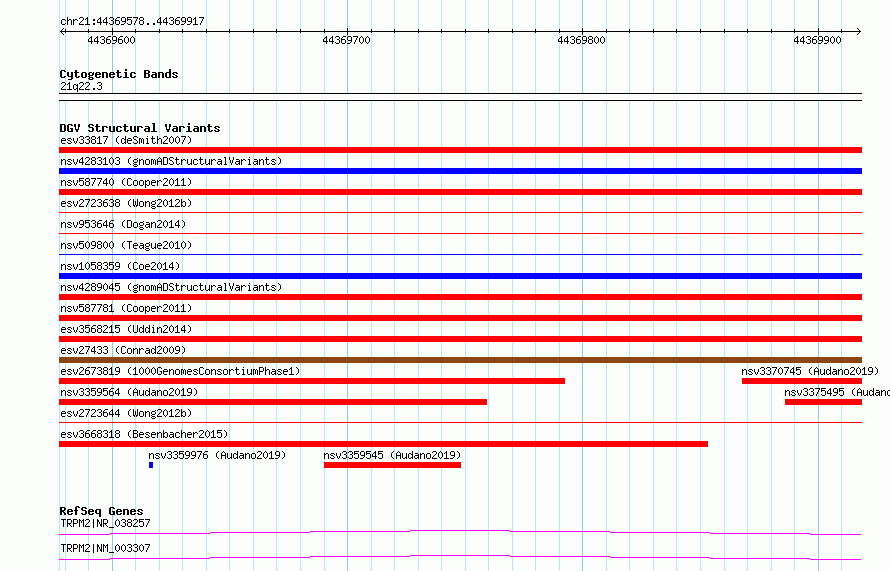Click the short red bar under nsv3370745
The image size is (890, 571).
[x=802, y=381]
